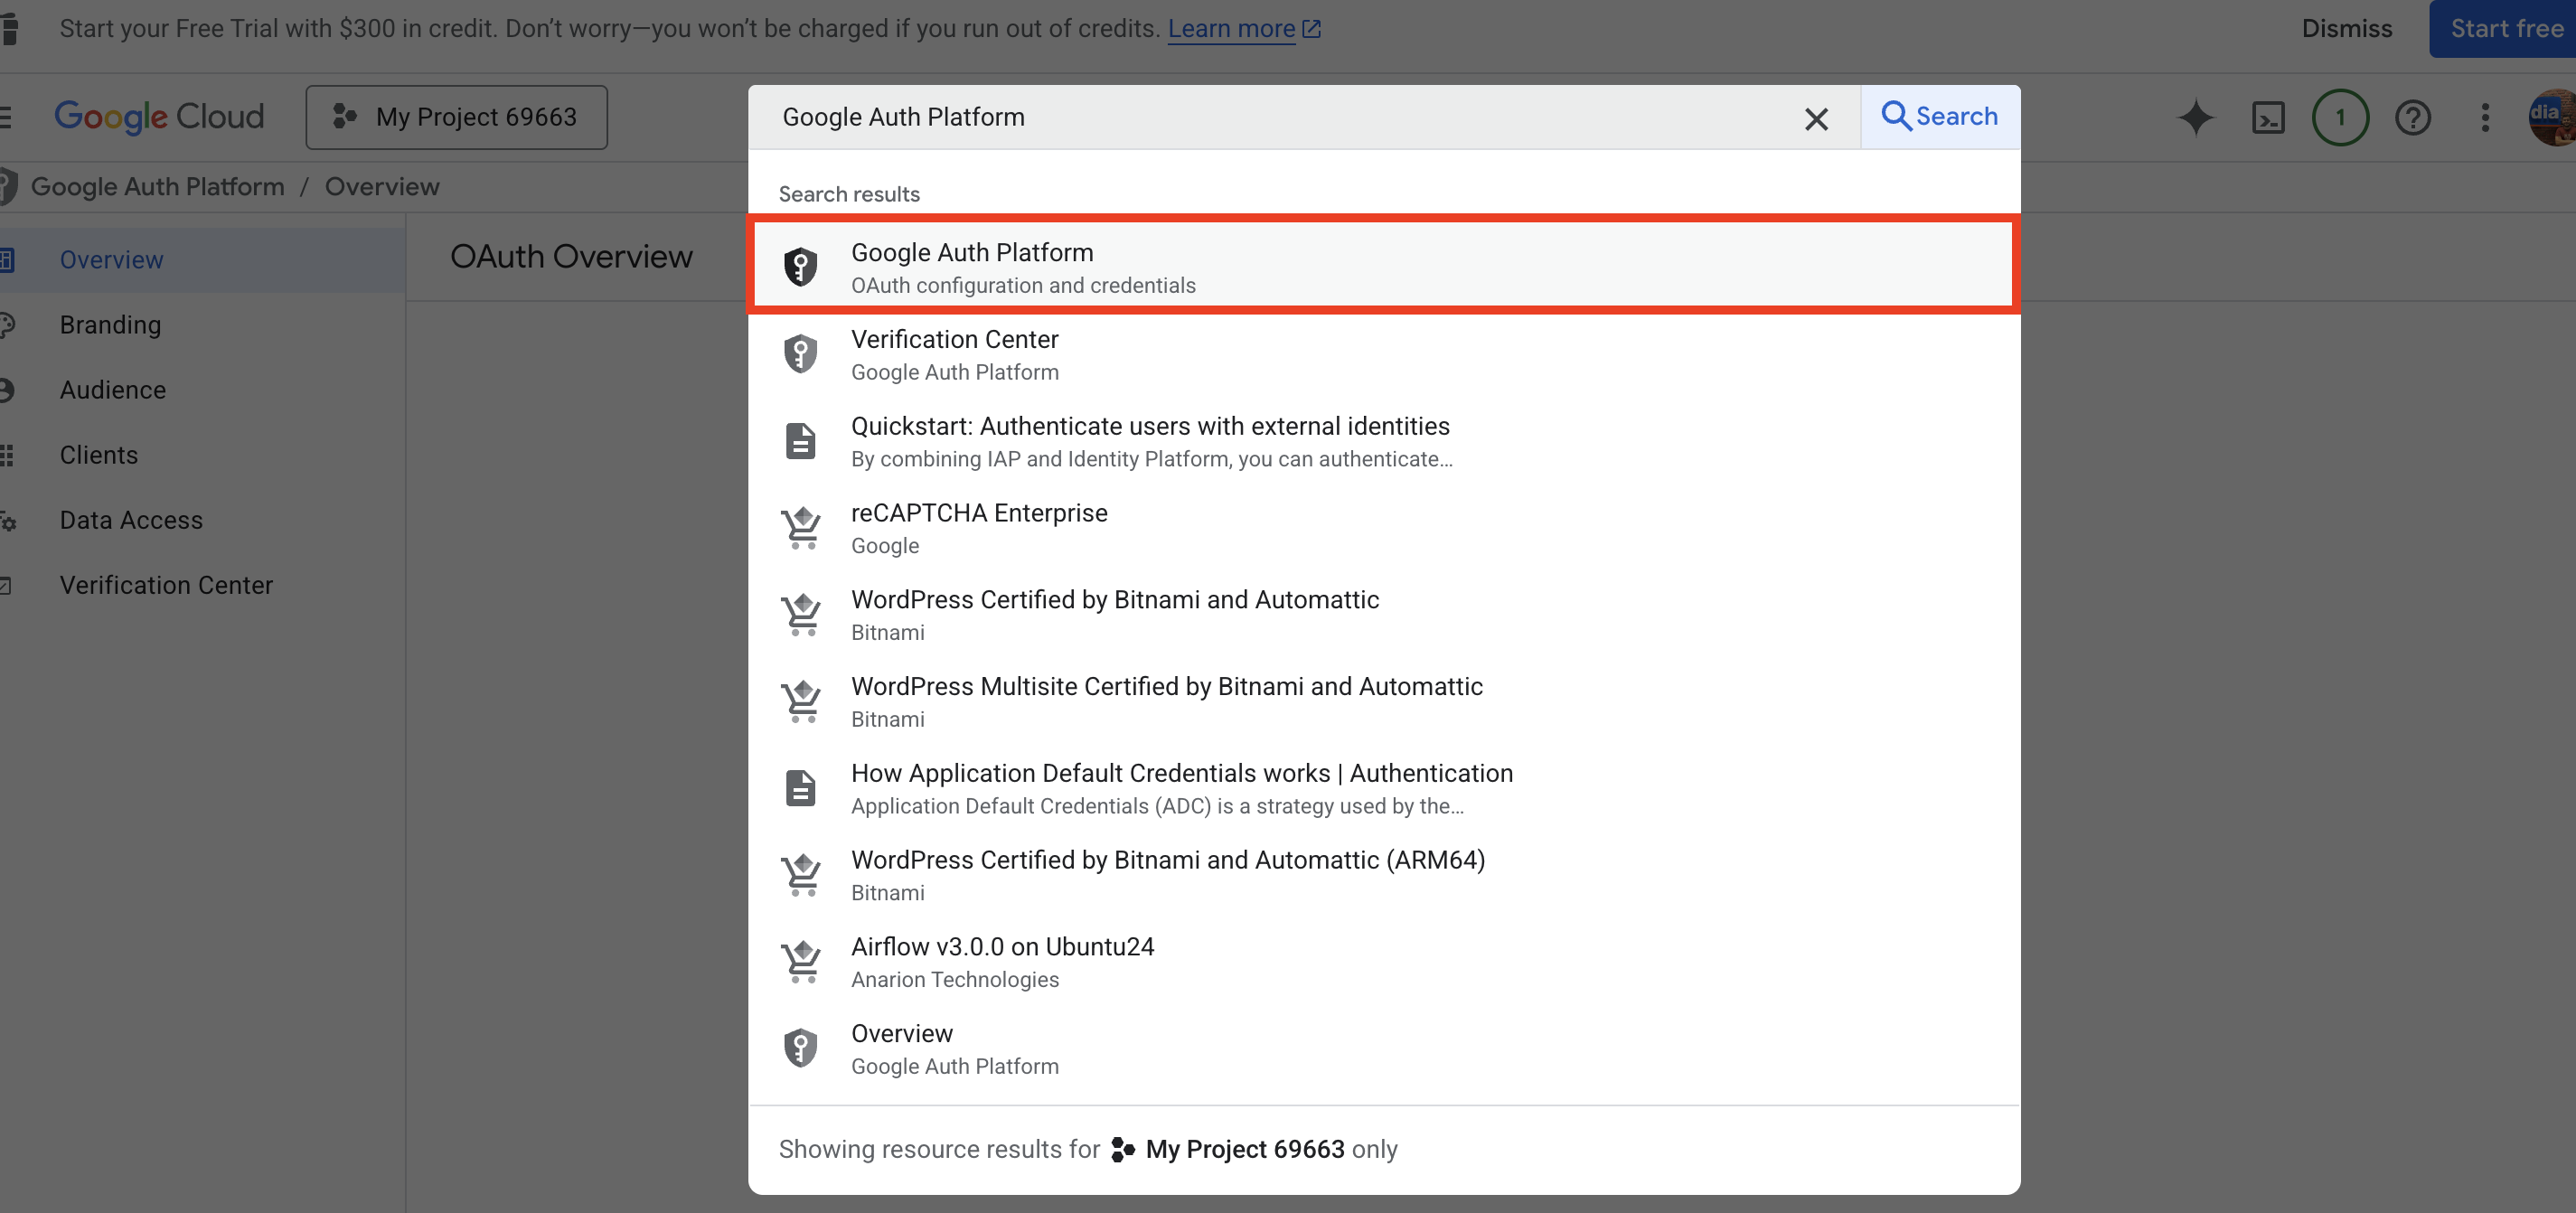The width and height of the screenshot is (2576, 1213).
Task: Clear search text with X icon
Action: 1816,119
